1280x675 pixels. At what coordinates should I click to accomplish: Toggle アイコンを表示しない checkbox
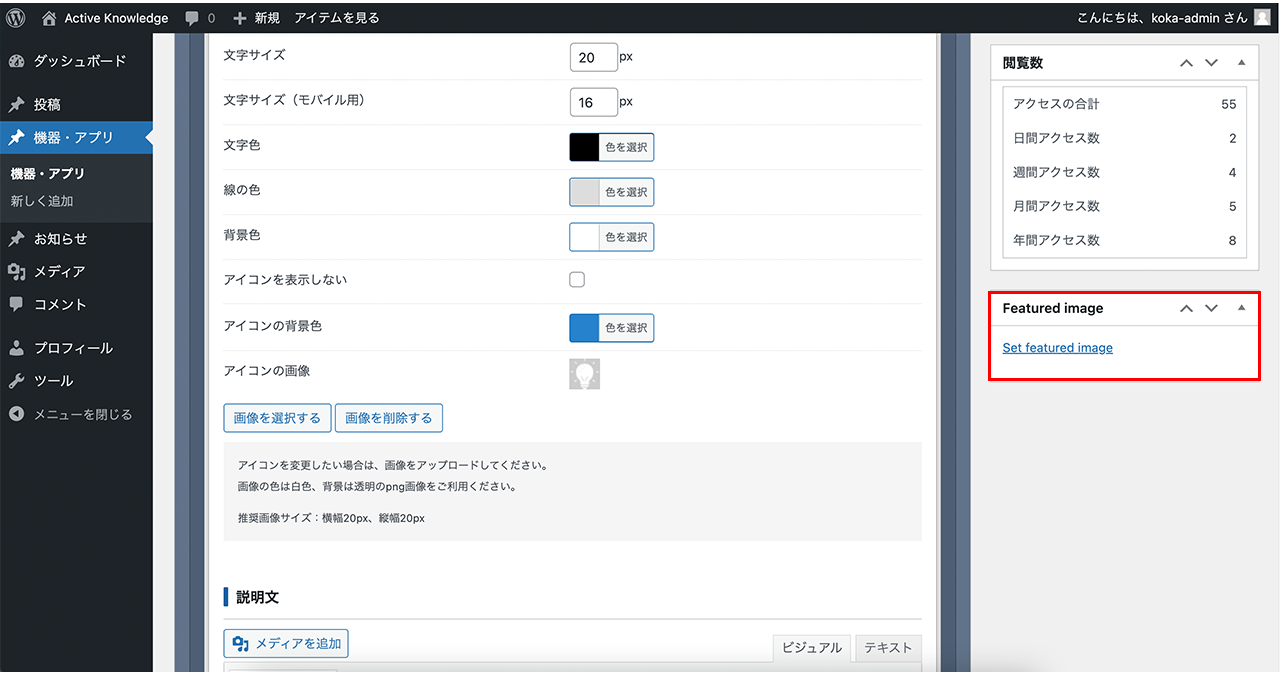[x=577, y=280]
